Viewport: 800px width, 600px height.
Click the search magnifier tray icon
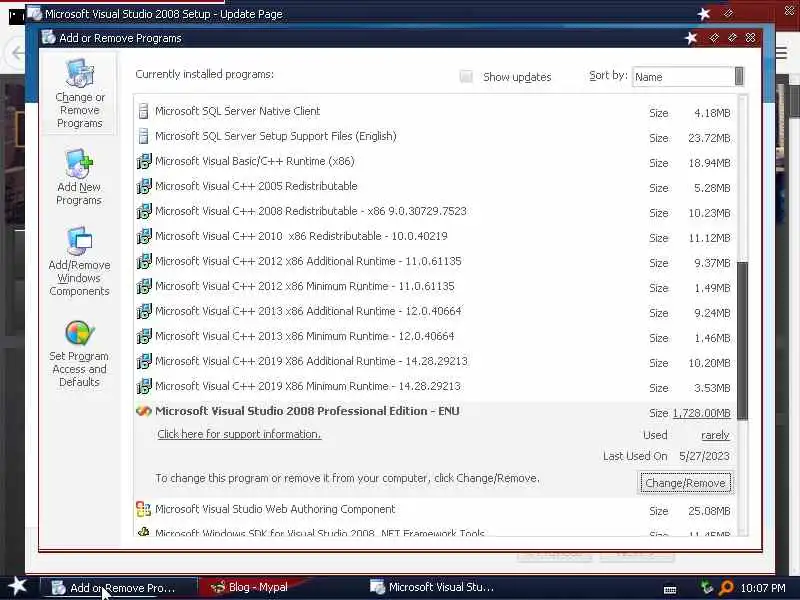pyautogui.click(x=726, y=588)
